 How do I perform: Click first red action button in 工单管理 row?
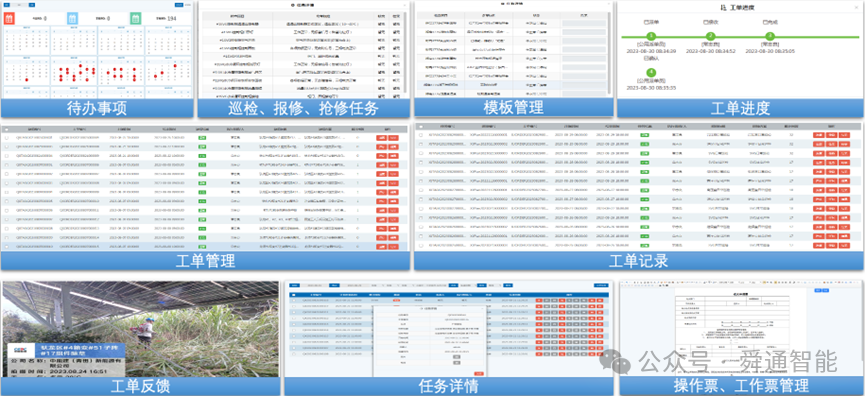coord(381,138)
